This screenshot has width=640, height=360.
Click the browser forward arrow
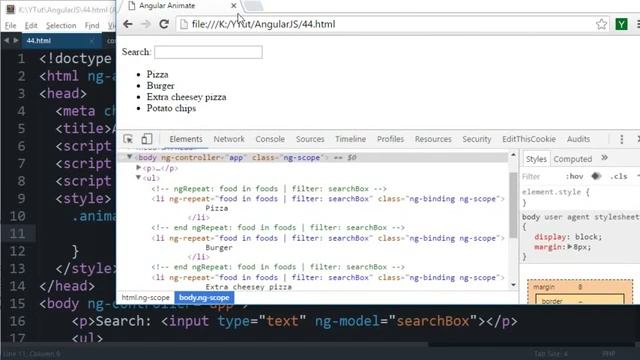[146, 24]
